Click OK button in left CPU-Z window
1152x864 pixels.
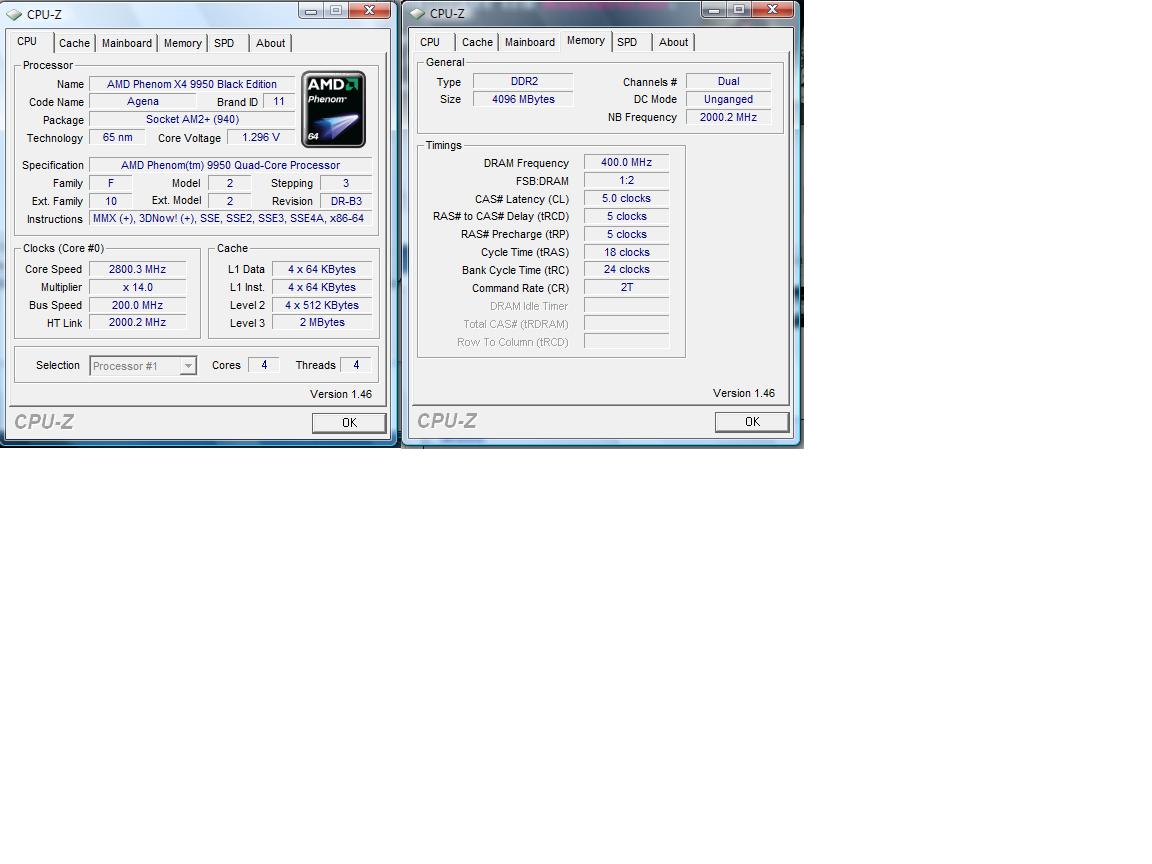point(349,422)
